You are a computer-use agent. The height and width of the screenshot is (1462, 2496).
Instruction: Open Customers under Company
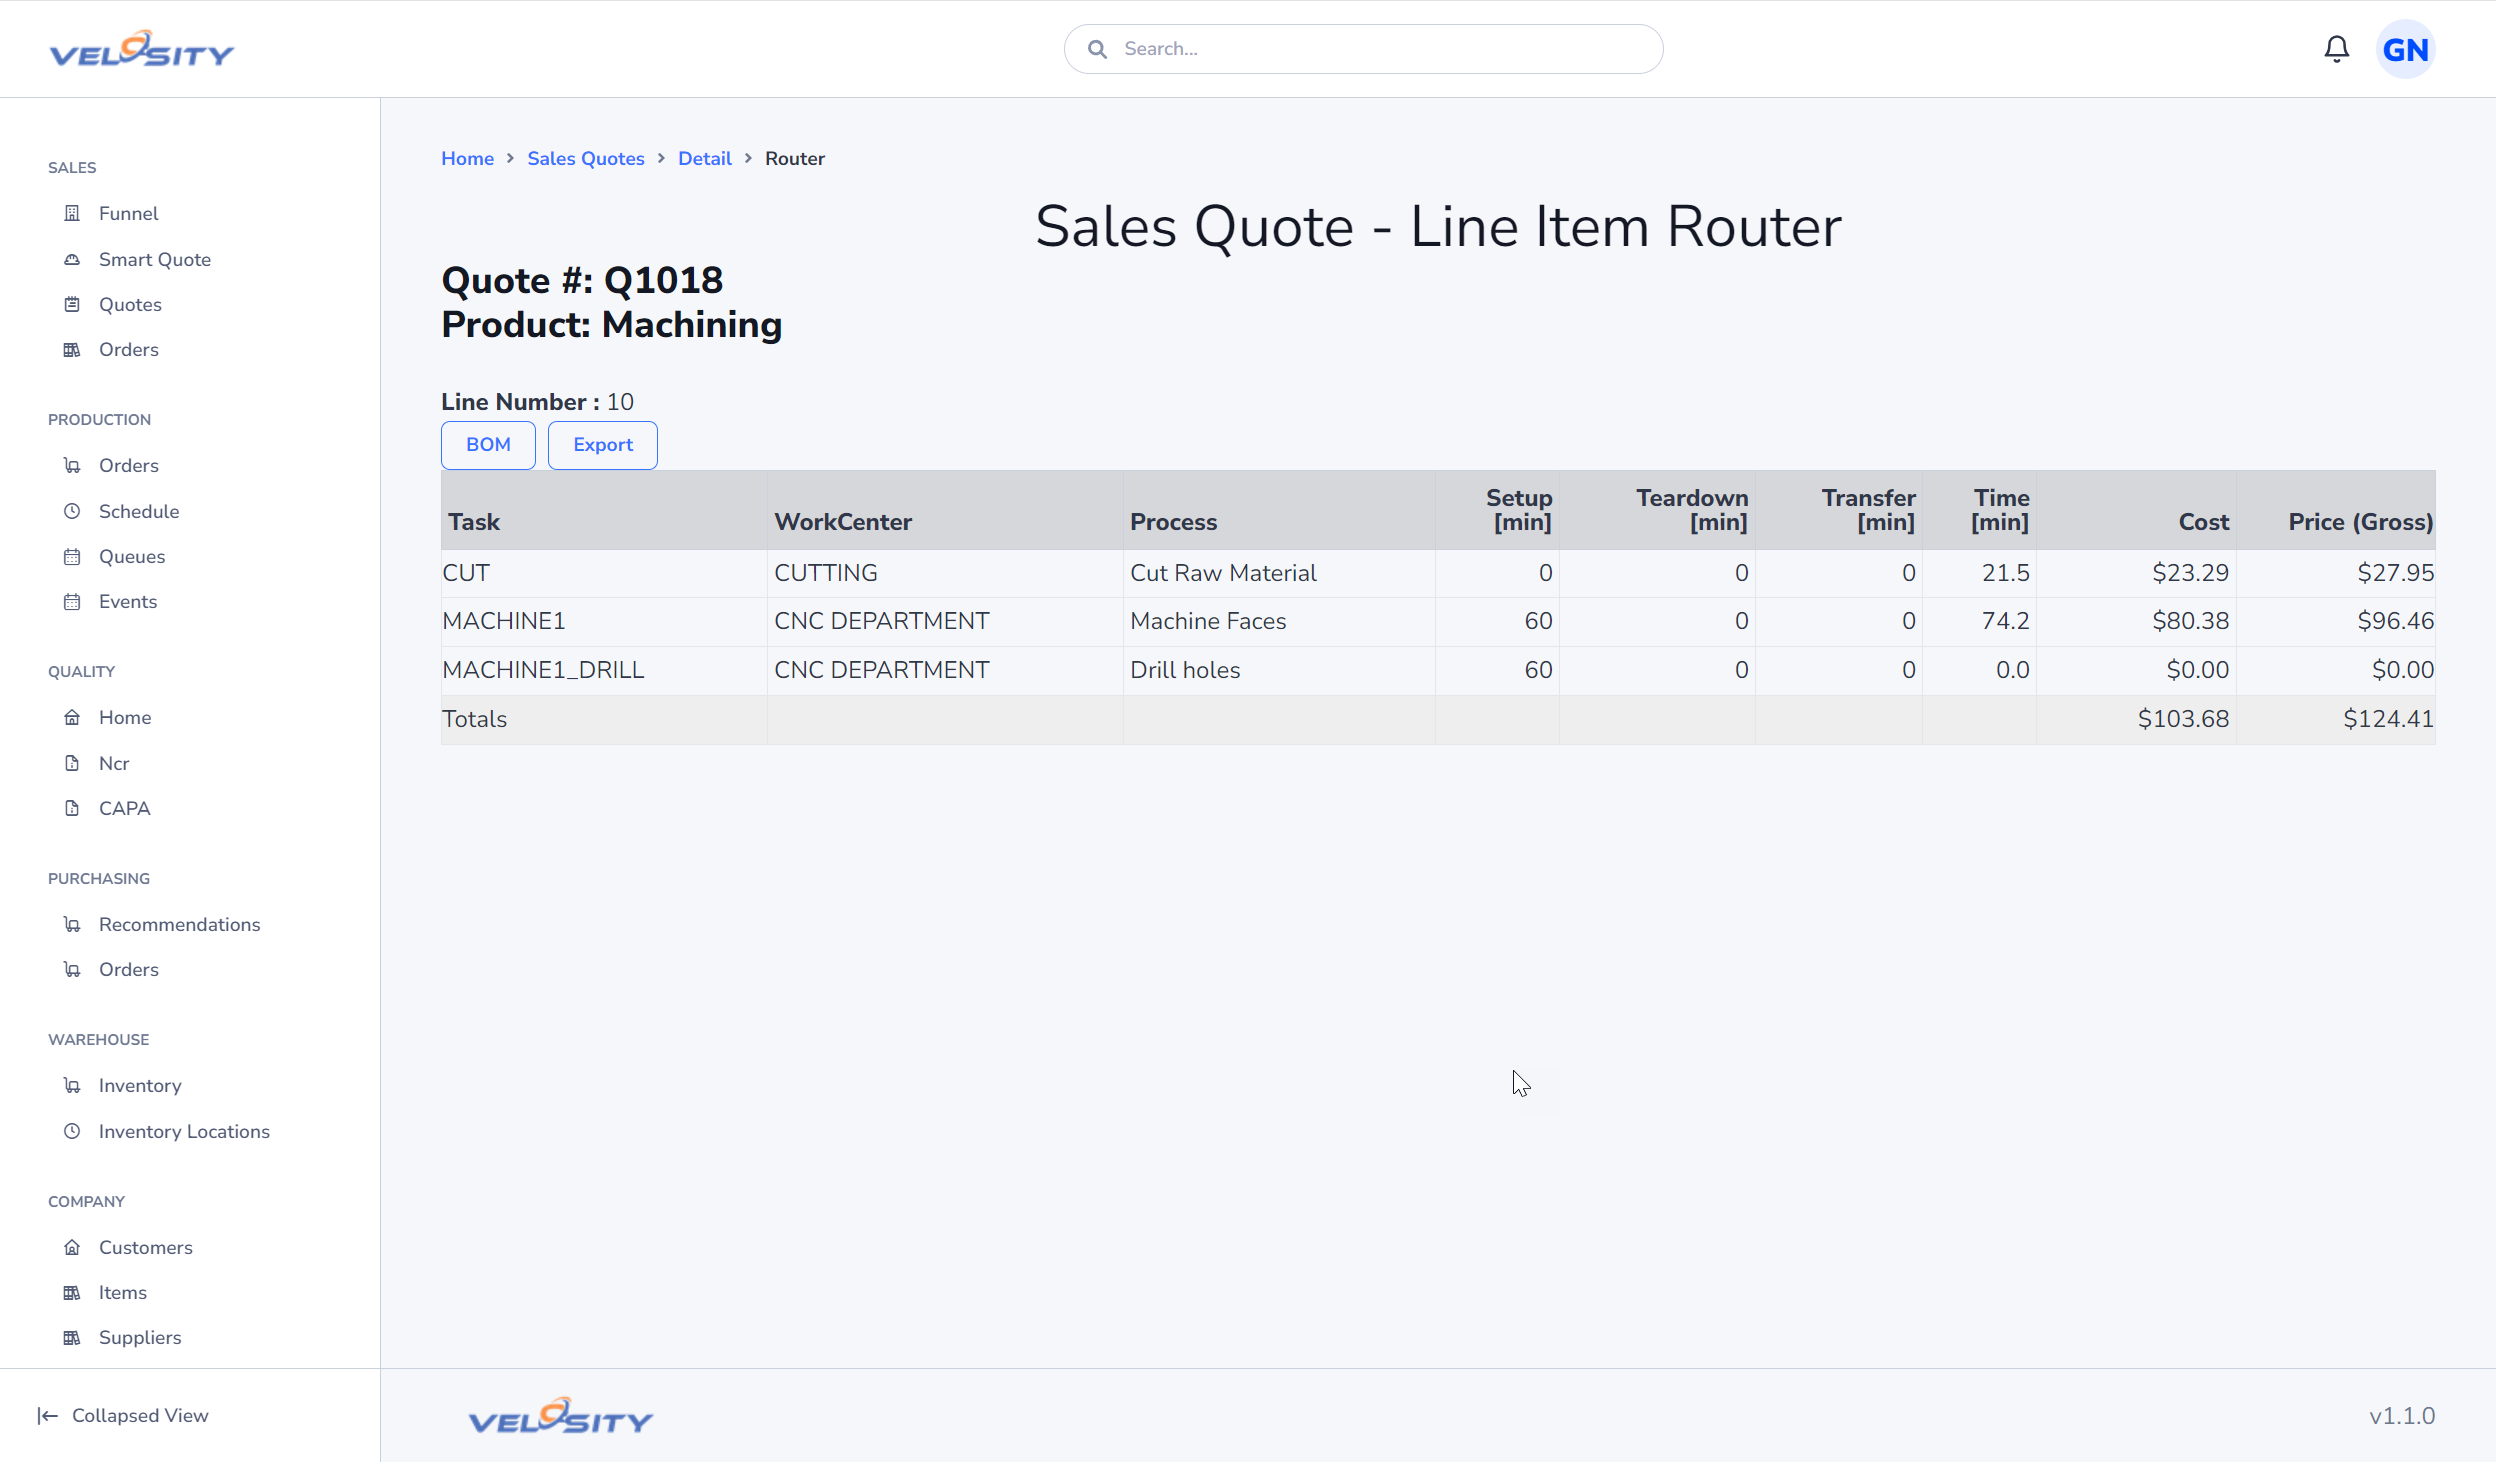click(x=145, y=1247)
